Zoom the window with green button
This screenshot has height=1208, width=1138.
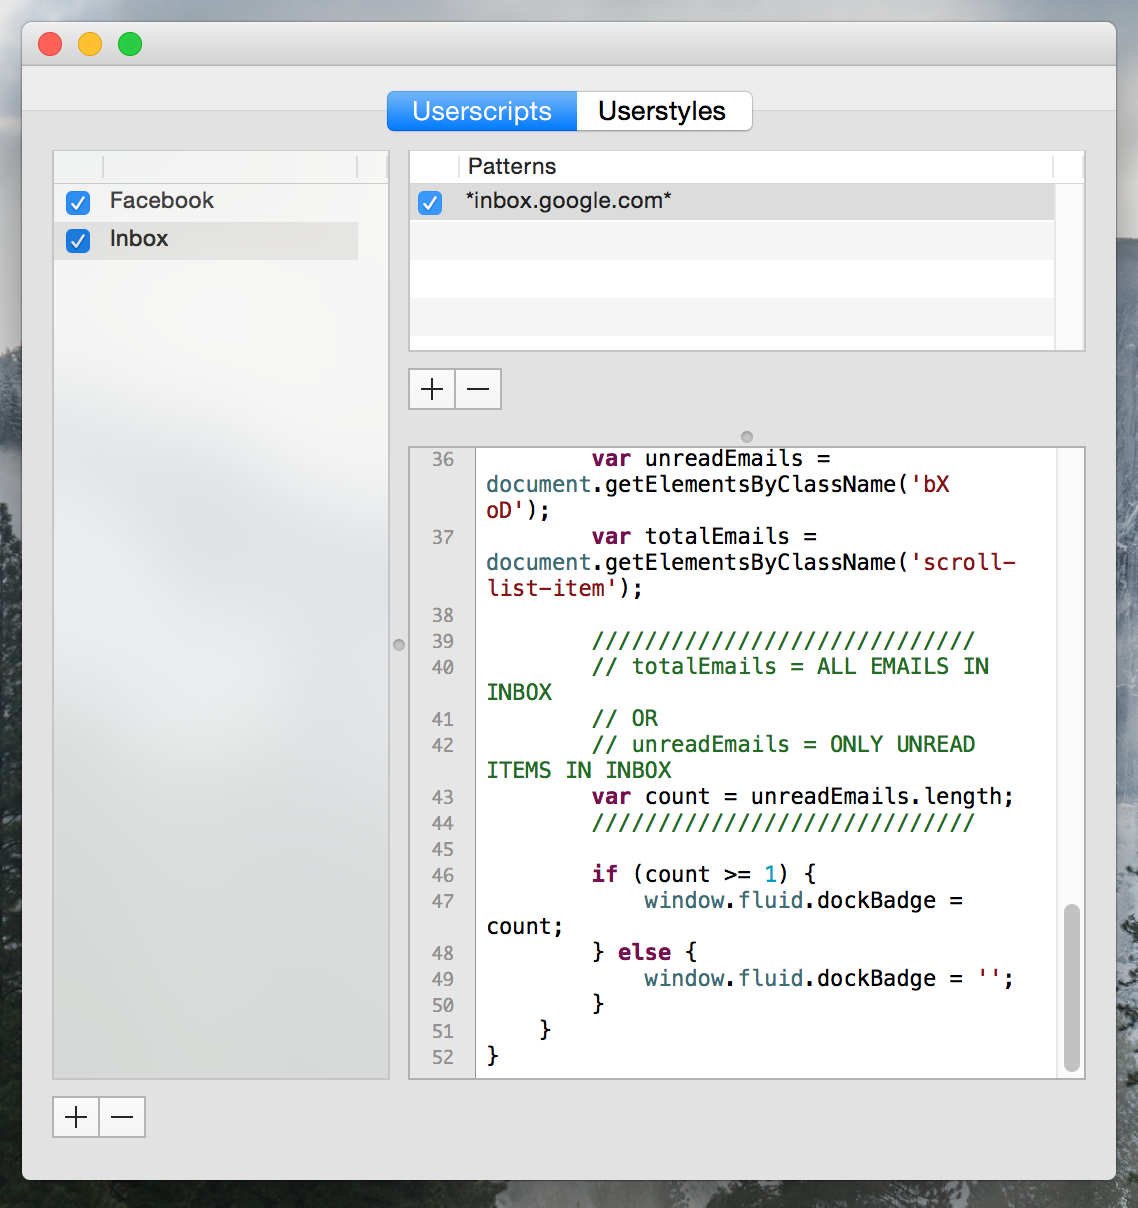[130, 44]
